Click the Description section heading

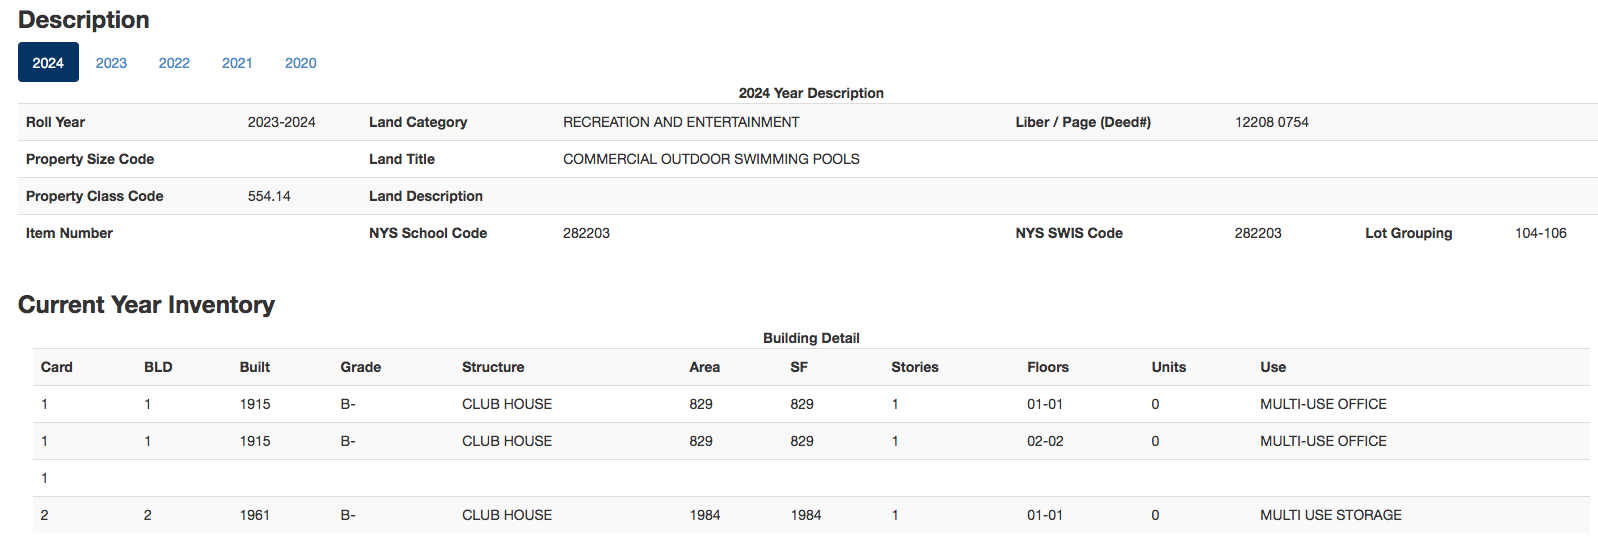coord(84,20)
